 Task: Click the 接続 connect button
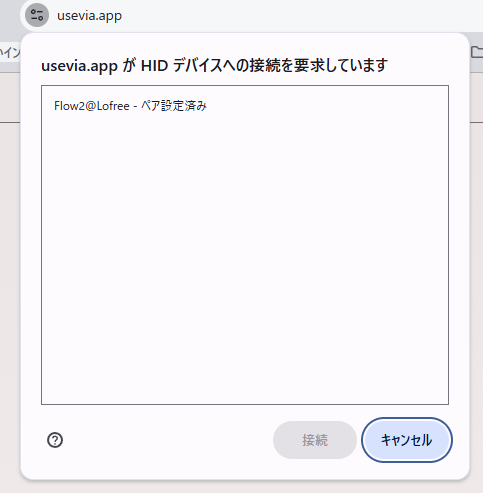pyautogui.click(x=315, y=440)
